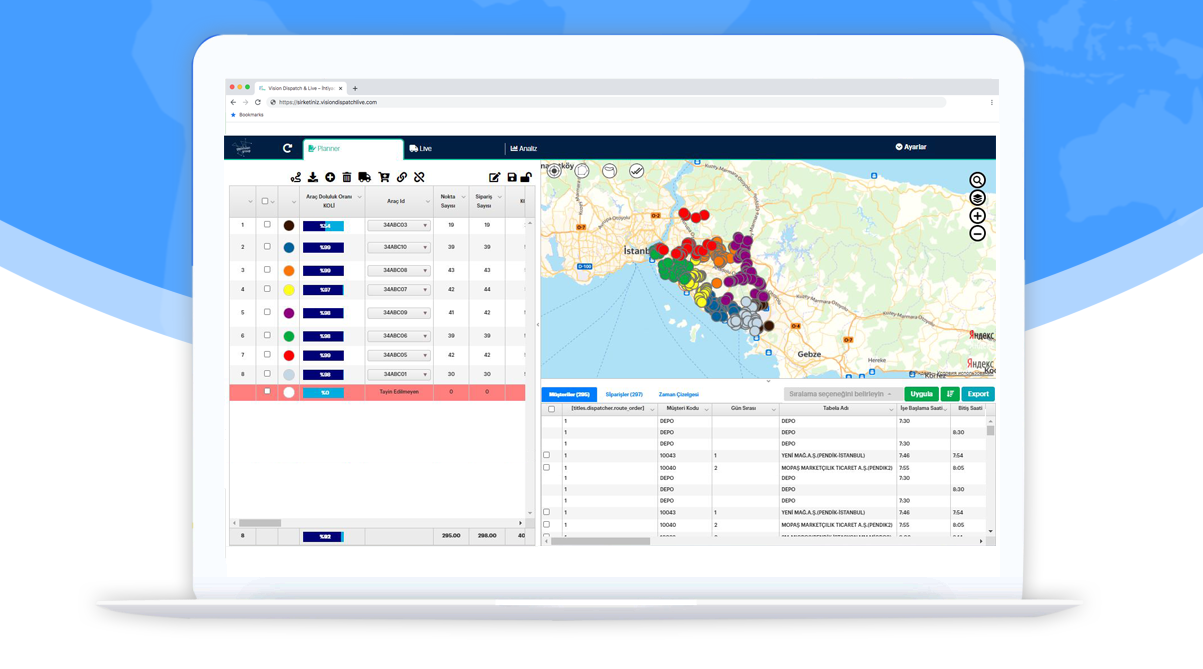Click the trash delete icon in the toolbar
This screenshot has height=669, width=1203.
pyautogui.click(x=347, y=177)
